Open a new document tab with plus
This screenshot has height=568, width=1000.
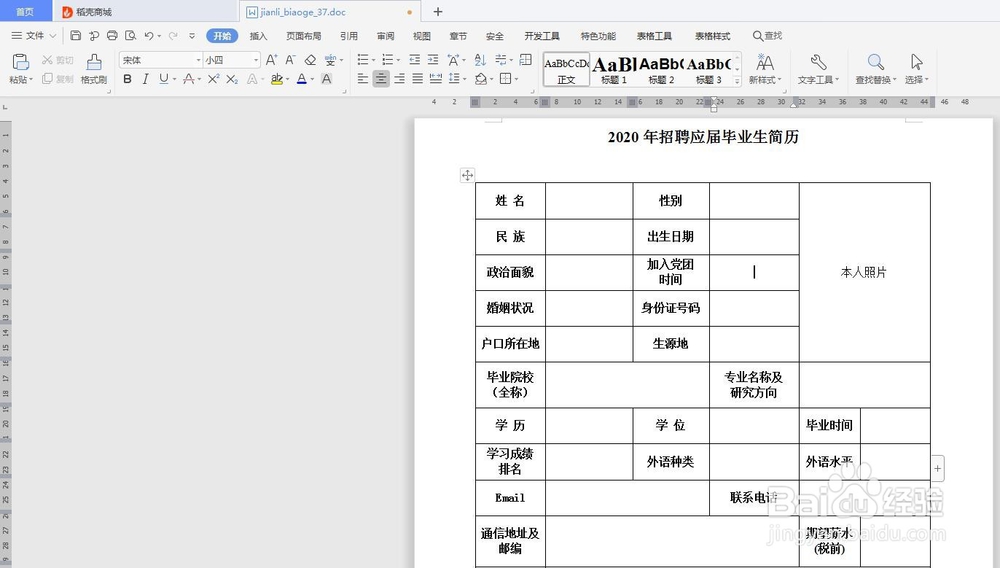click(438, 11)
